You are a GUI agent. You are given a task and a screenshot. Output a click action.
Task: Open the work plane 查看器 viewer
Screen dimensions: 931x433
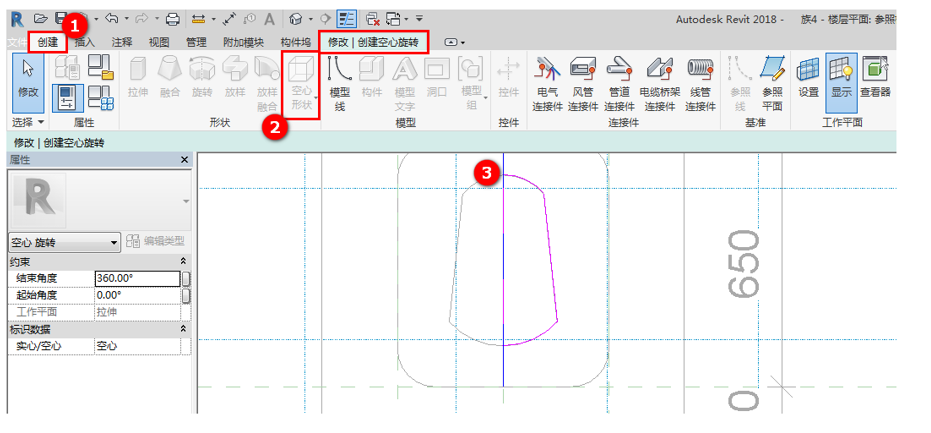point(875,77)
